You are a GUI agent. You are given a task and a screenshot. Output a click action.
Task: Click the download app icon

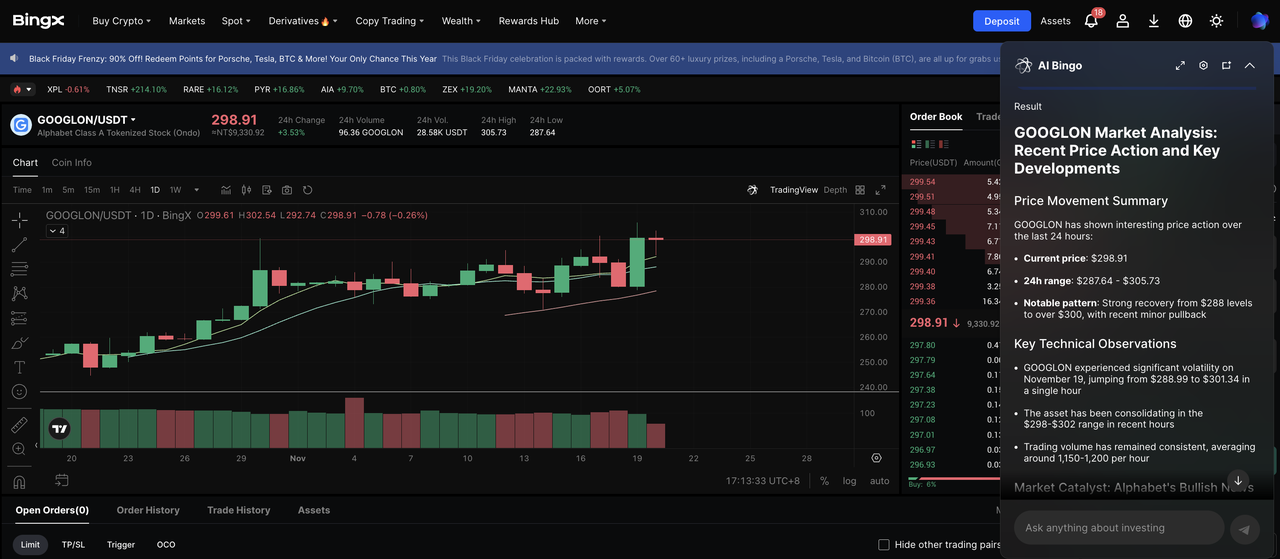pos(1154,21)
